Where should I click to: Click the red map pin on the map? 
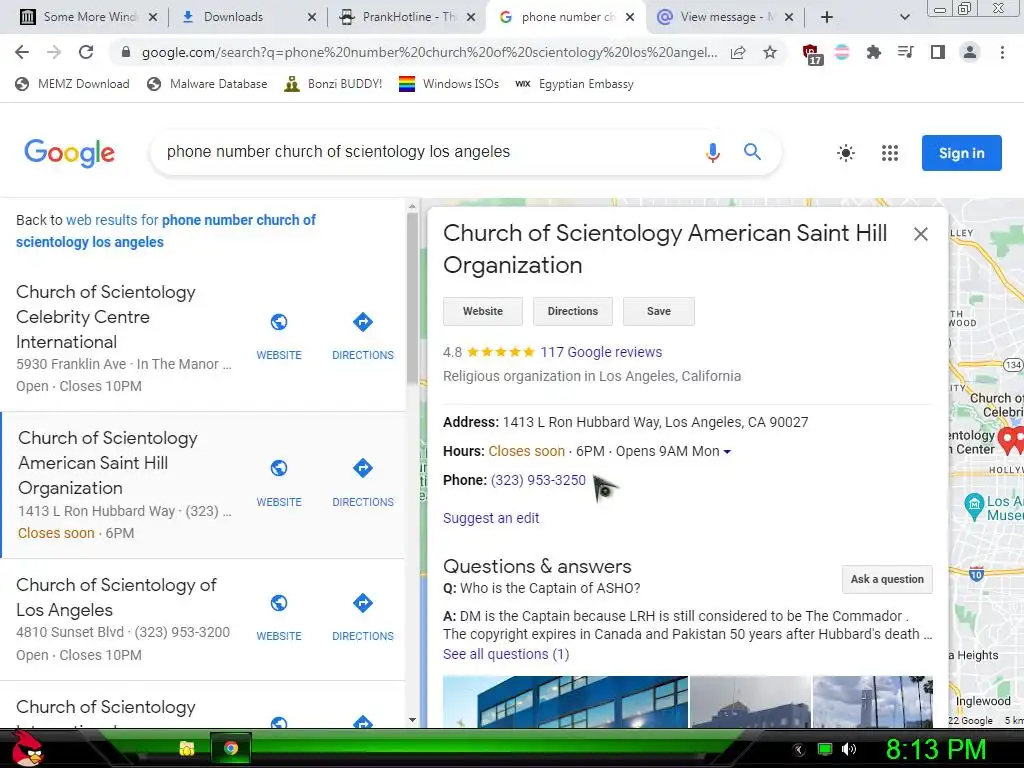[1012, 440]
